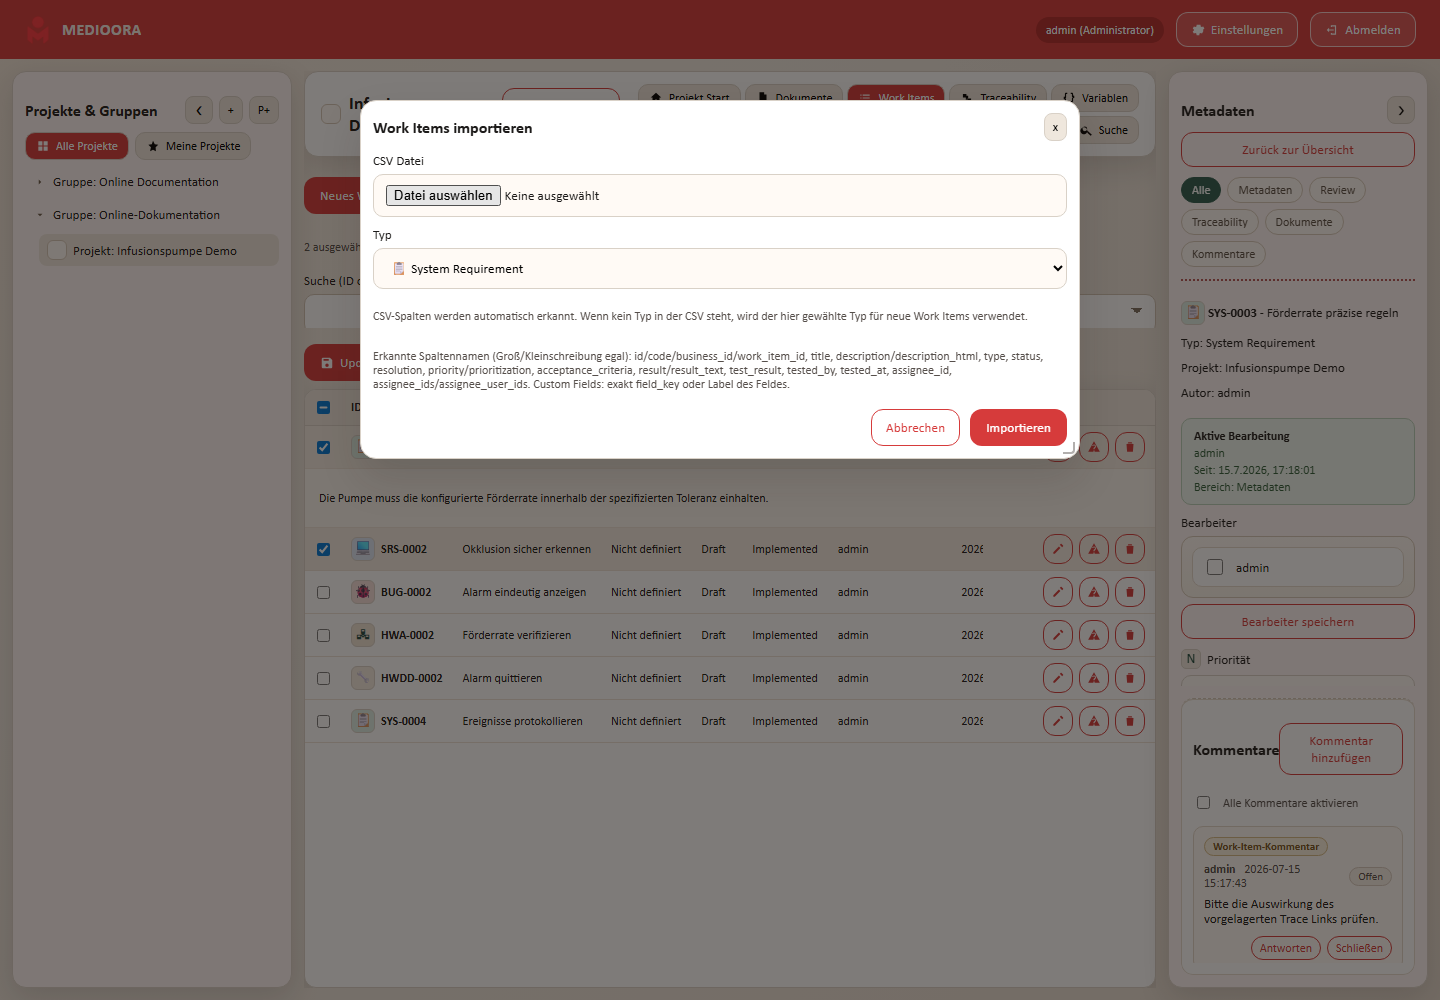Click warning triangle icon for SYS-0004
Screen dimensions: 1440x1000
pos(1094,721)
